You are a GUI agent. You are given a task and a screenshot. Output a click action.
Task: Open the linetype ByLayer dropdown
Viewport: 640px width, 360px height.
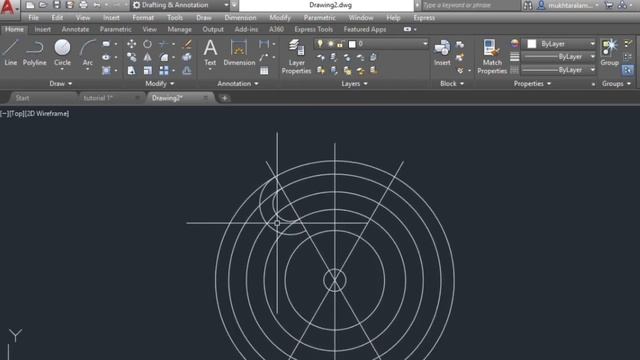593,70
